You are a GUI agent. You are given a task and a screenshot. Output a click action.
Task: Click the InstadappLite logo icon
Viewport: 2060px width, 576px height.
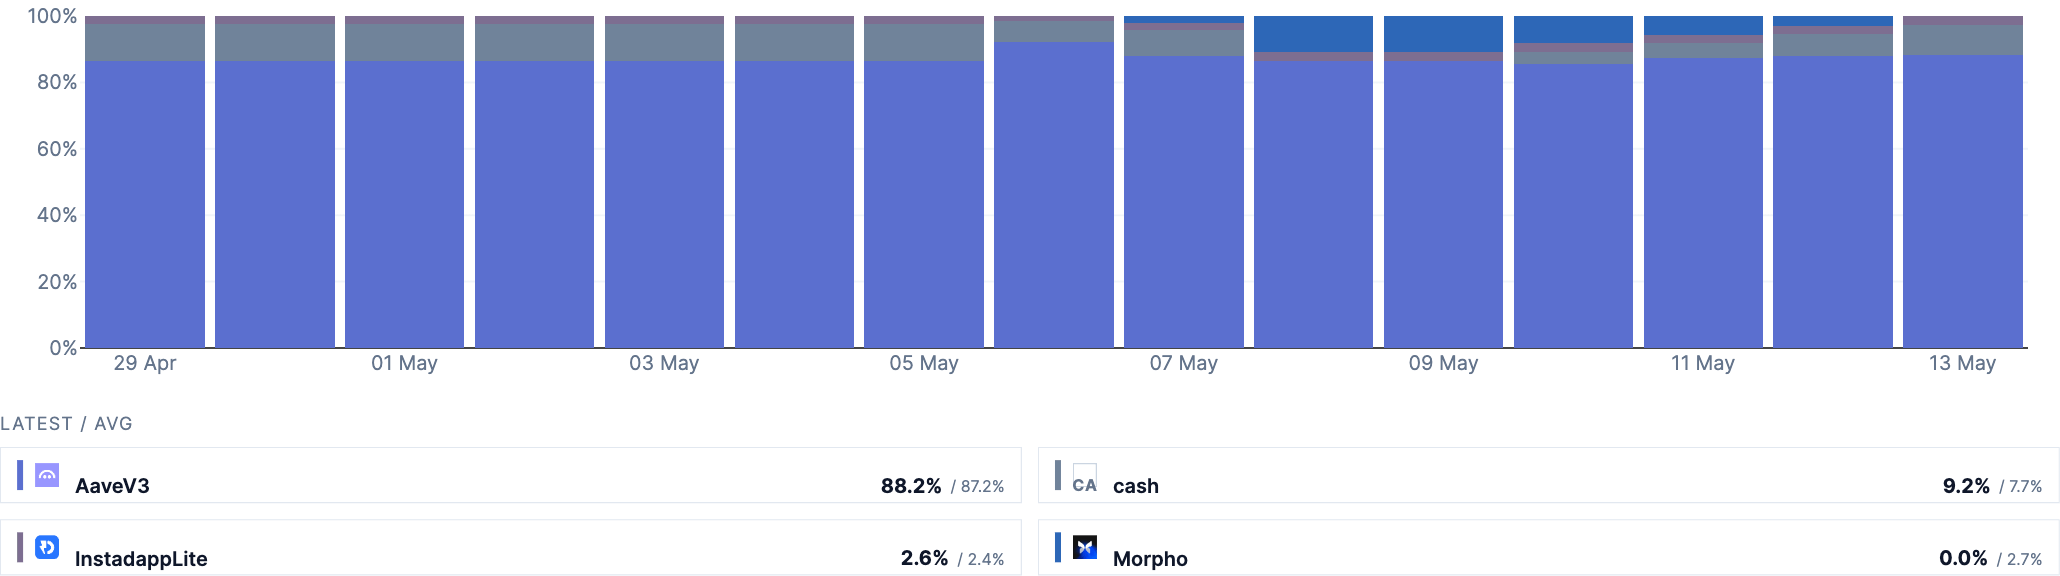[47, 547]
